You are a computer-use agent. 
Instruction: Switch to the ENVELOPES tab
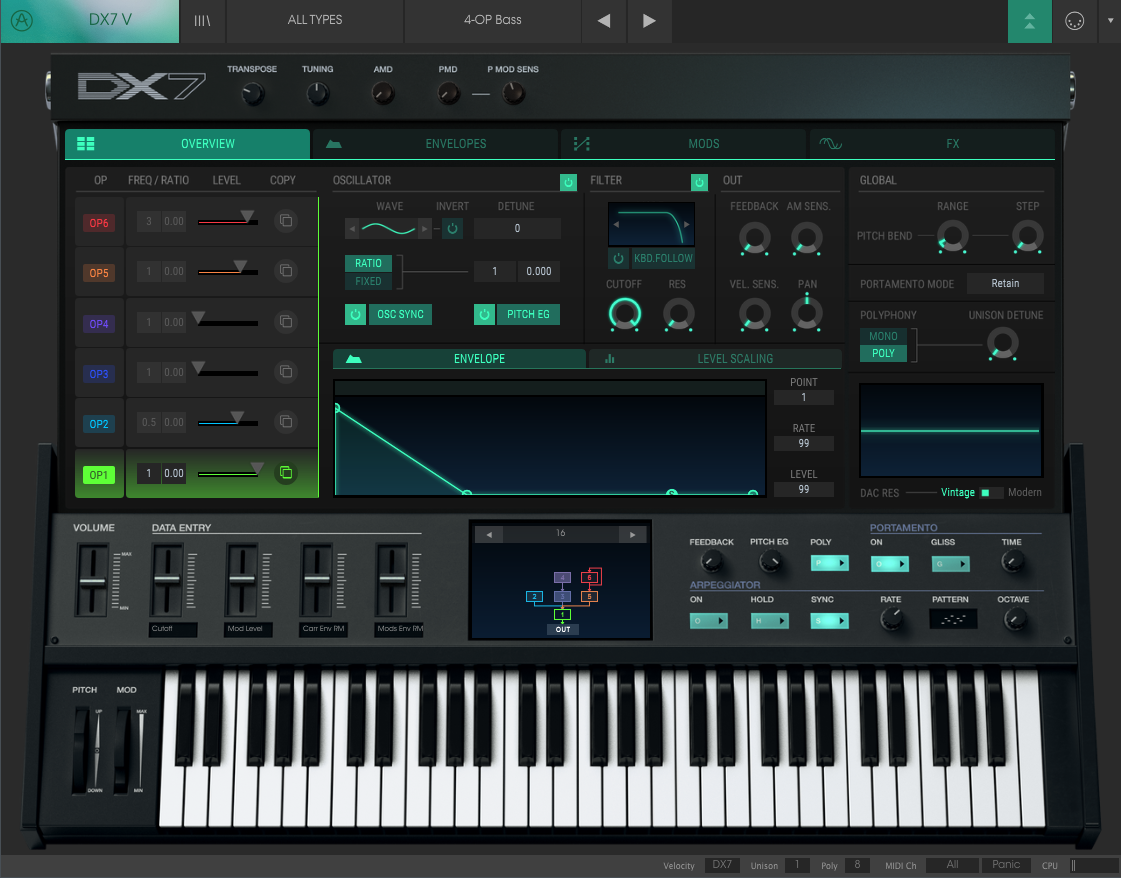point(435,143)
